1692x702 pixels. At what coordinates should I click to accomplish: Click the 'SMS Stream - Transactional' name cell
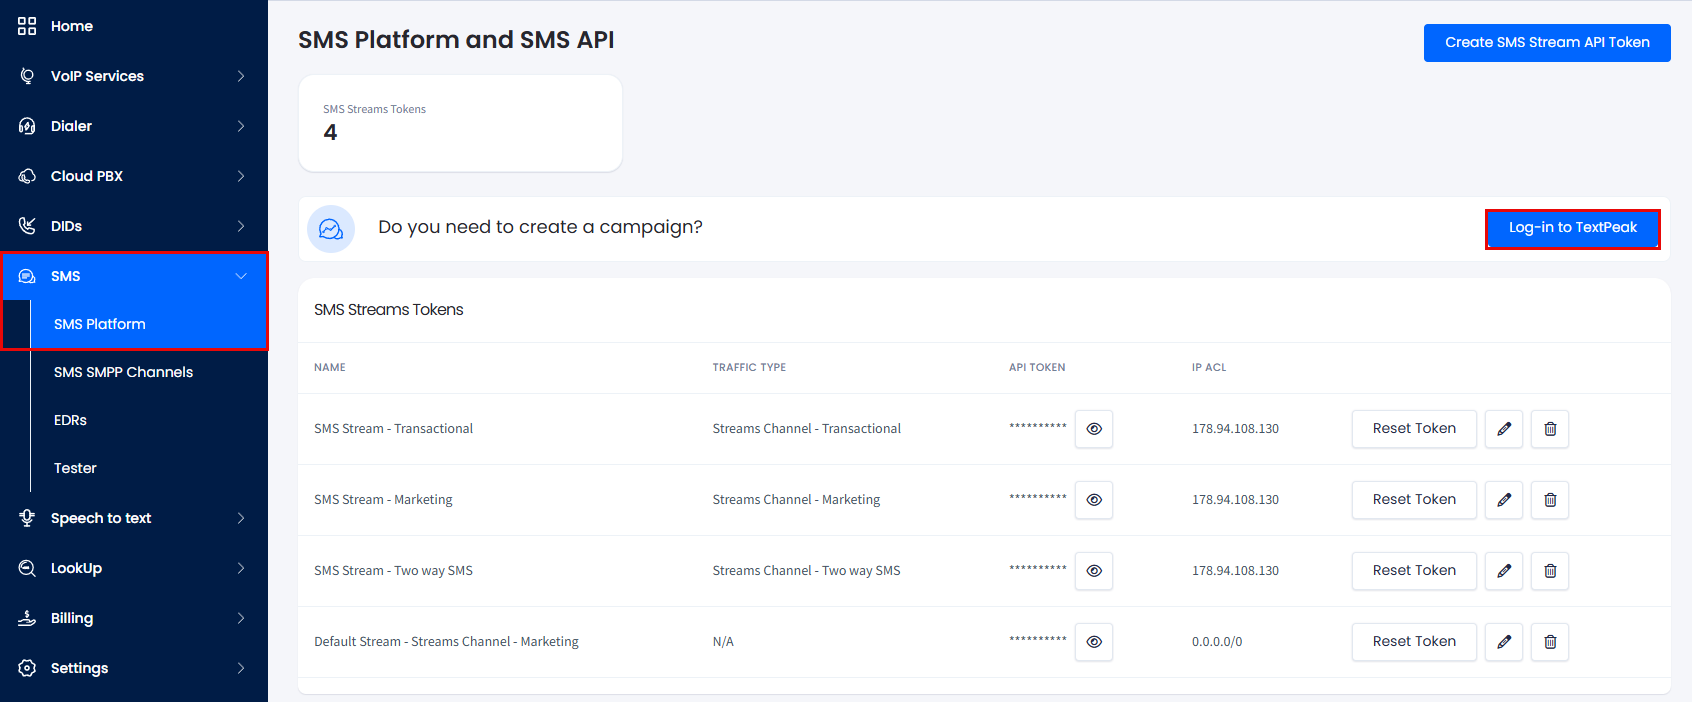click(393, 429)
